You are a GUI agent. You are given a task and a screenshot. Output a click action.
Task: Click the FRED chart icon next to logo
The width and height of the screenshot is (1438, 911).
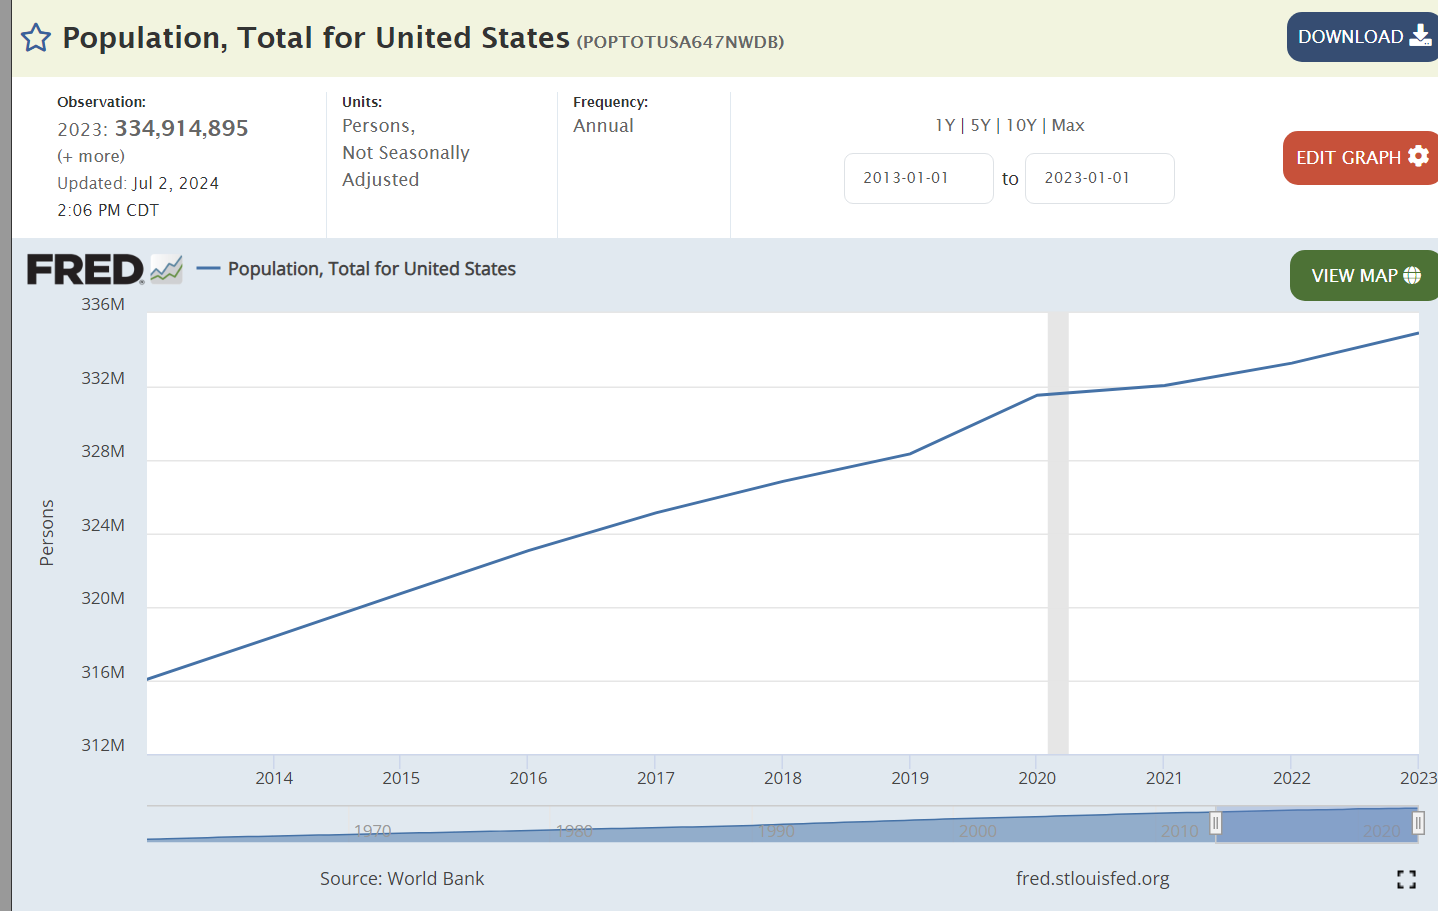click(x=167, y=269)
